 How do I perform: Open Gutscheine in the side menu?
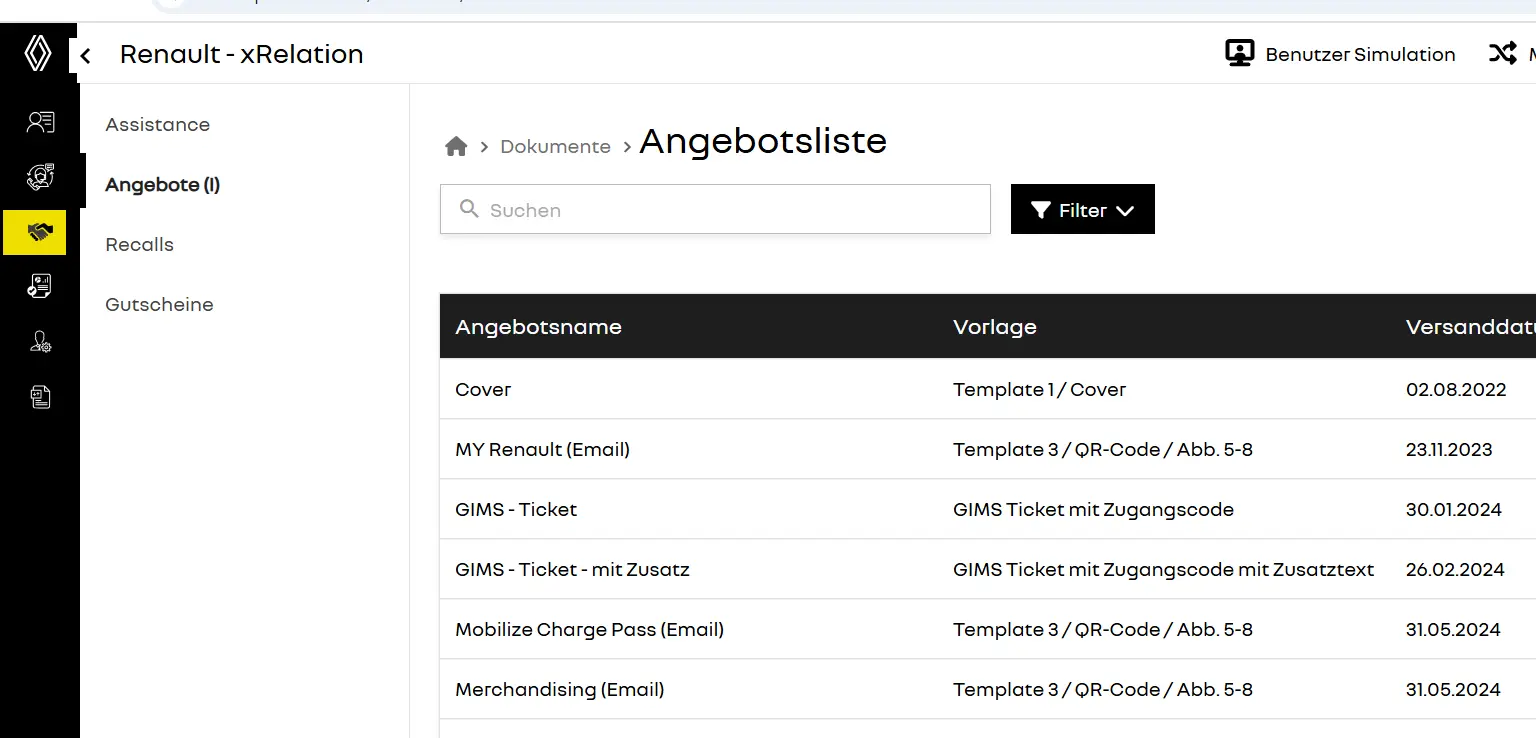160,305
